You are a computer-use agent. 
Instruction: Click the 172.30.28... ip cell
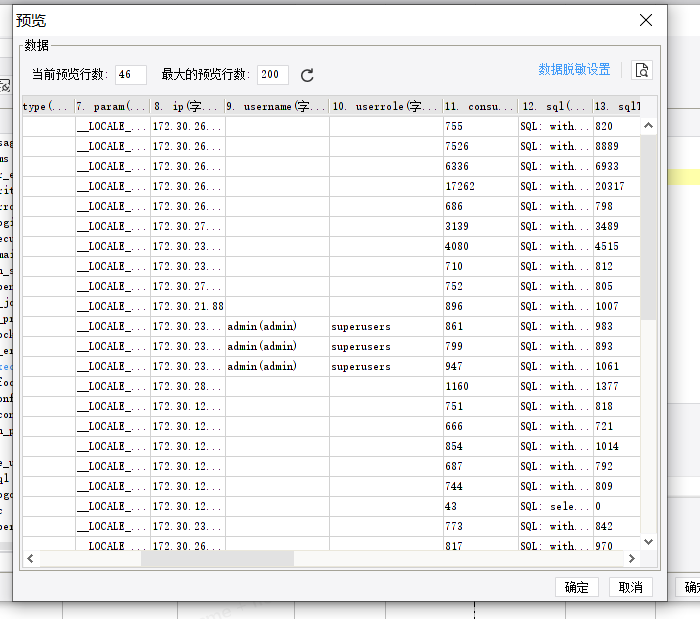point(188,386)
